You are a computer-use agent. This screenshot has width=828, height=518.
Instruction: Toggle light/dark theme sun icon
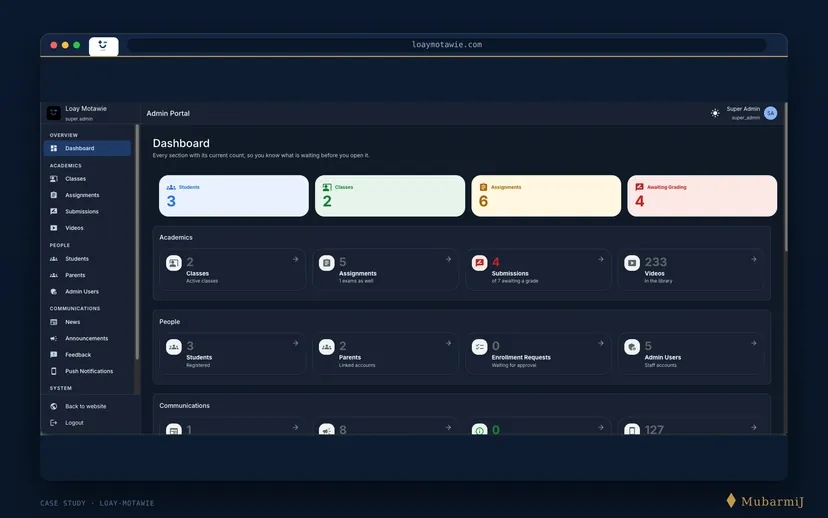pyautogui.click(x=715, y=113)
